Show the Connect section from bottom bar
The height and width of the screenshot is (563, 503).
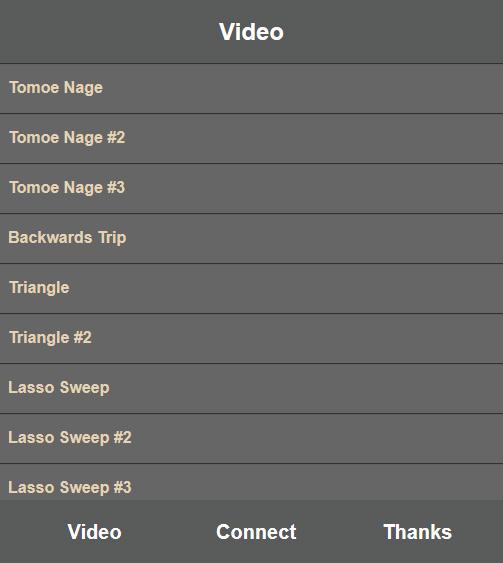[x=256, y=532]
